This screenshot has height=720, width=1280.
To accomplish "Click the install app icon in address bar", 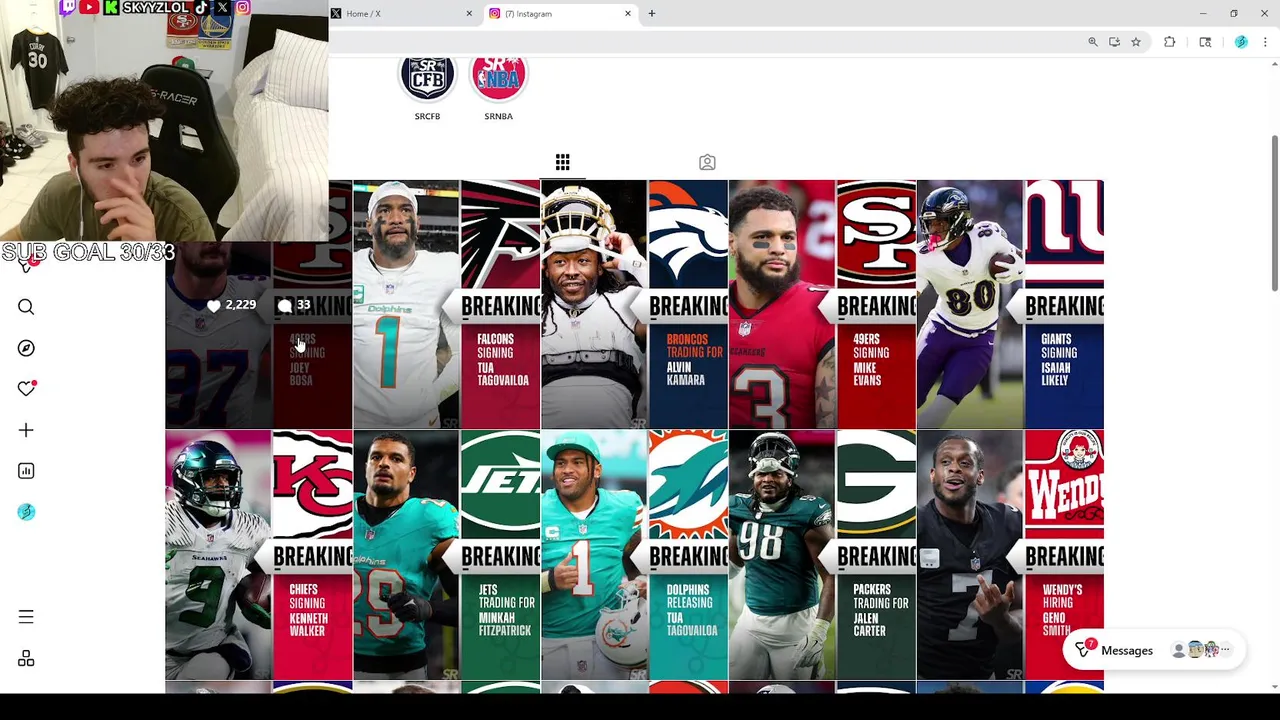I will (x=1114, y=42).
